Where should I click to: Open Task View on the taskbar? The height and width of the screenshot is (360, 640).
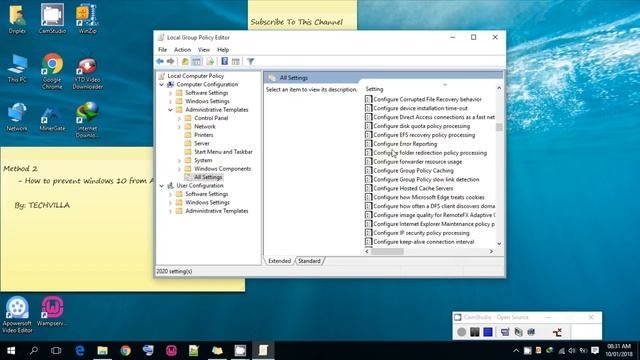[x=56, y=351]
